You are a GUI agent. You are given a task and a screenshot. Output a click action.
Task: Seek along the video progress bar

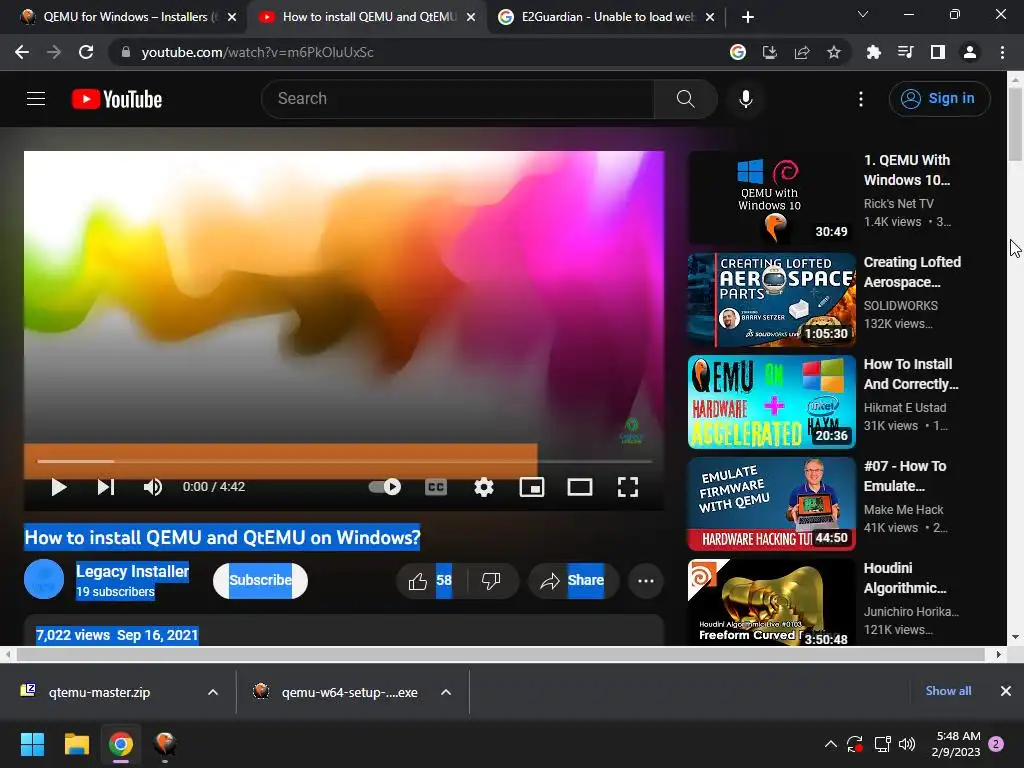(x=345, y=462)
